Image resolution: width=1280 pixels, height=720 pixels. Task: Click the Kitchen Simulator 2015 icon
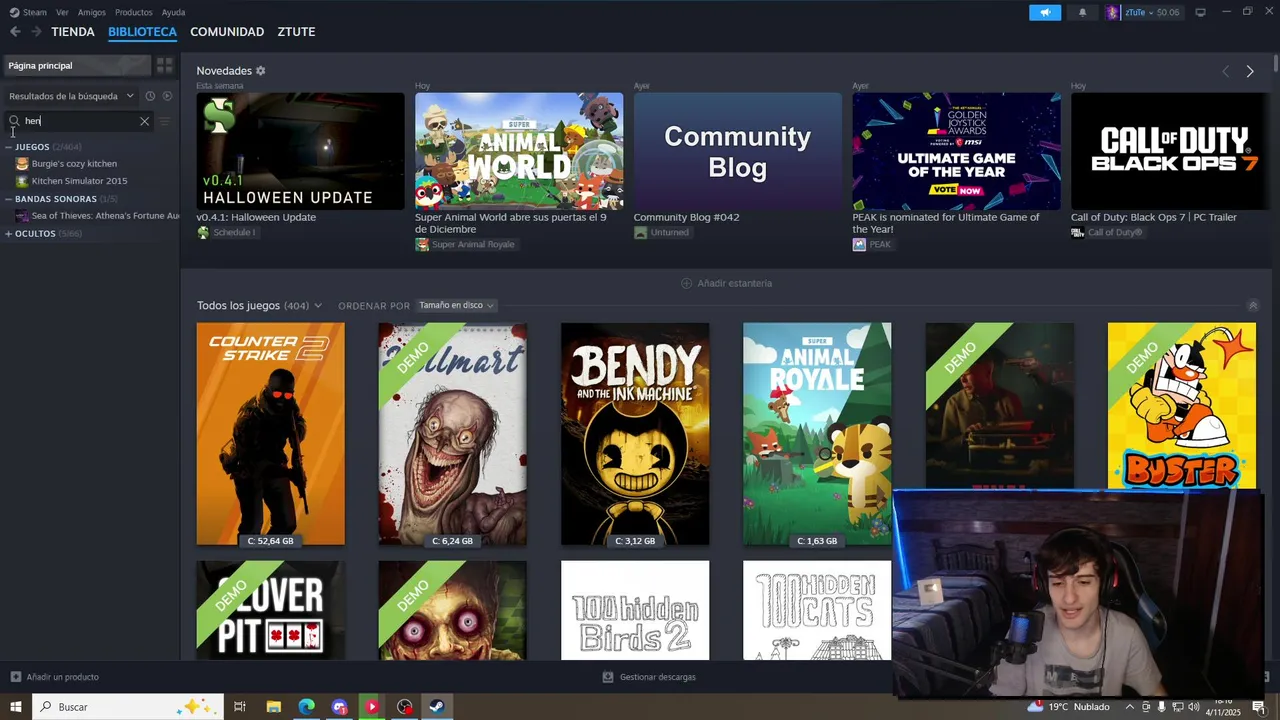pos(22,181)
